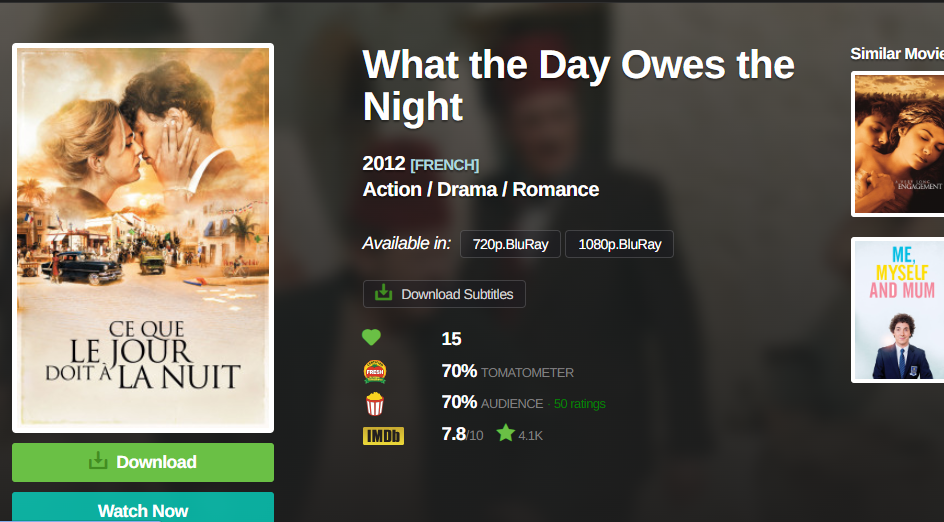Click the popcorn audience score icon
944x522 pixels.
click(375, 403)
